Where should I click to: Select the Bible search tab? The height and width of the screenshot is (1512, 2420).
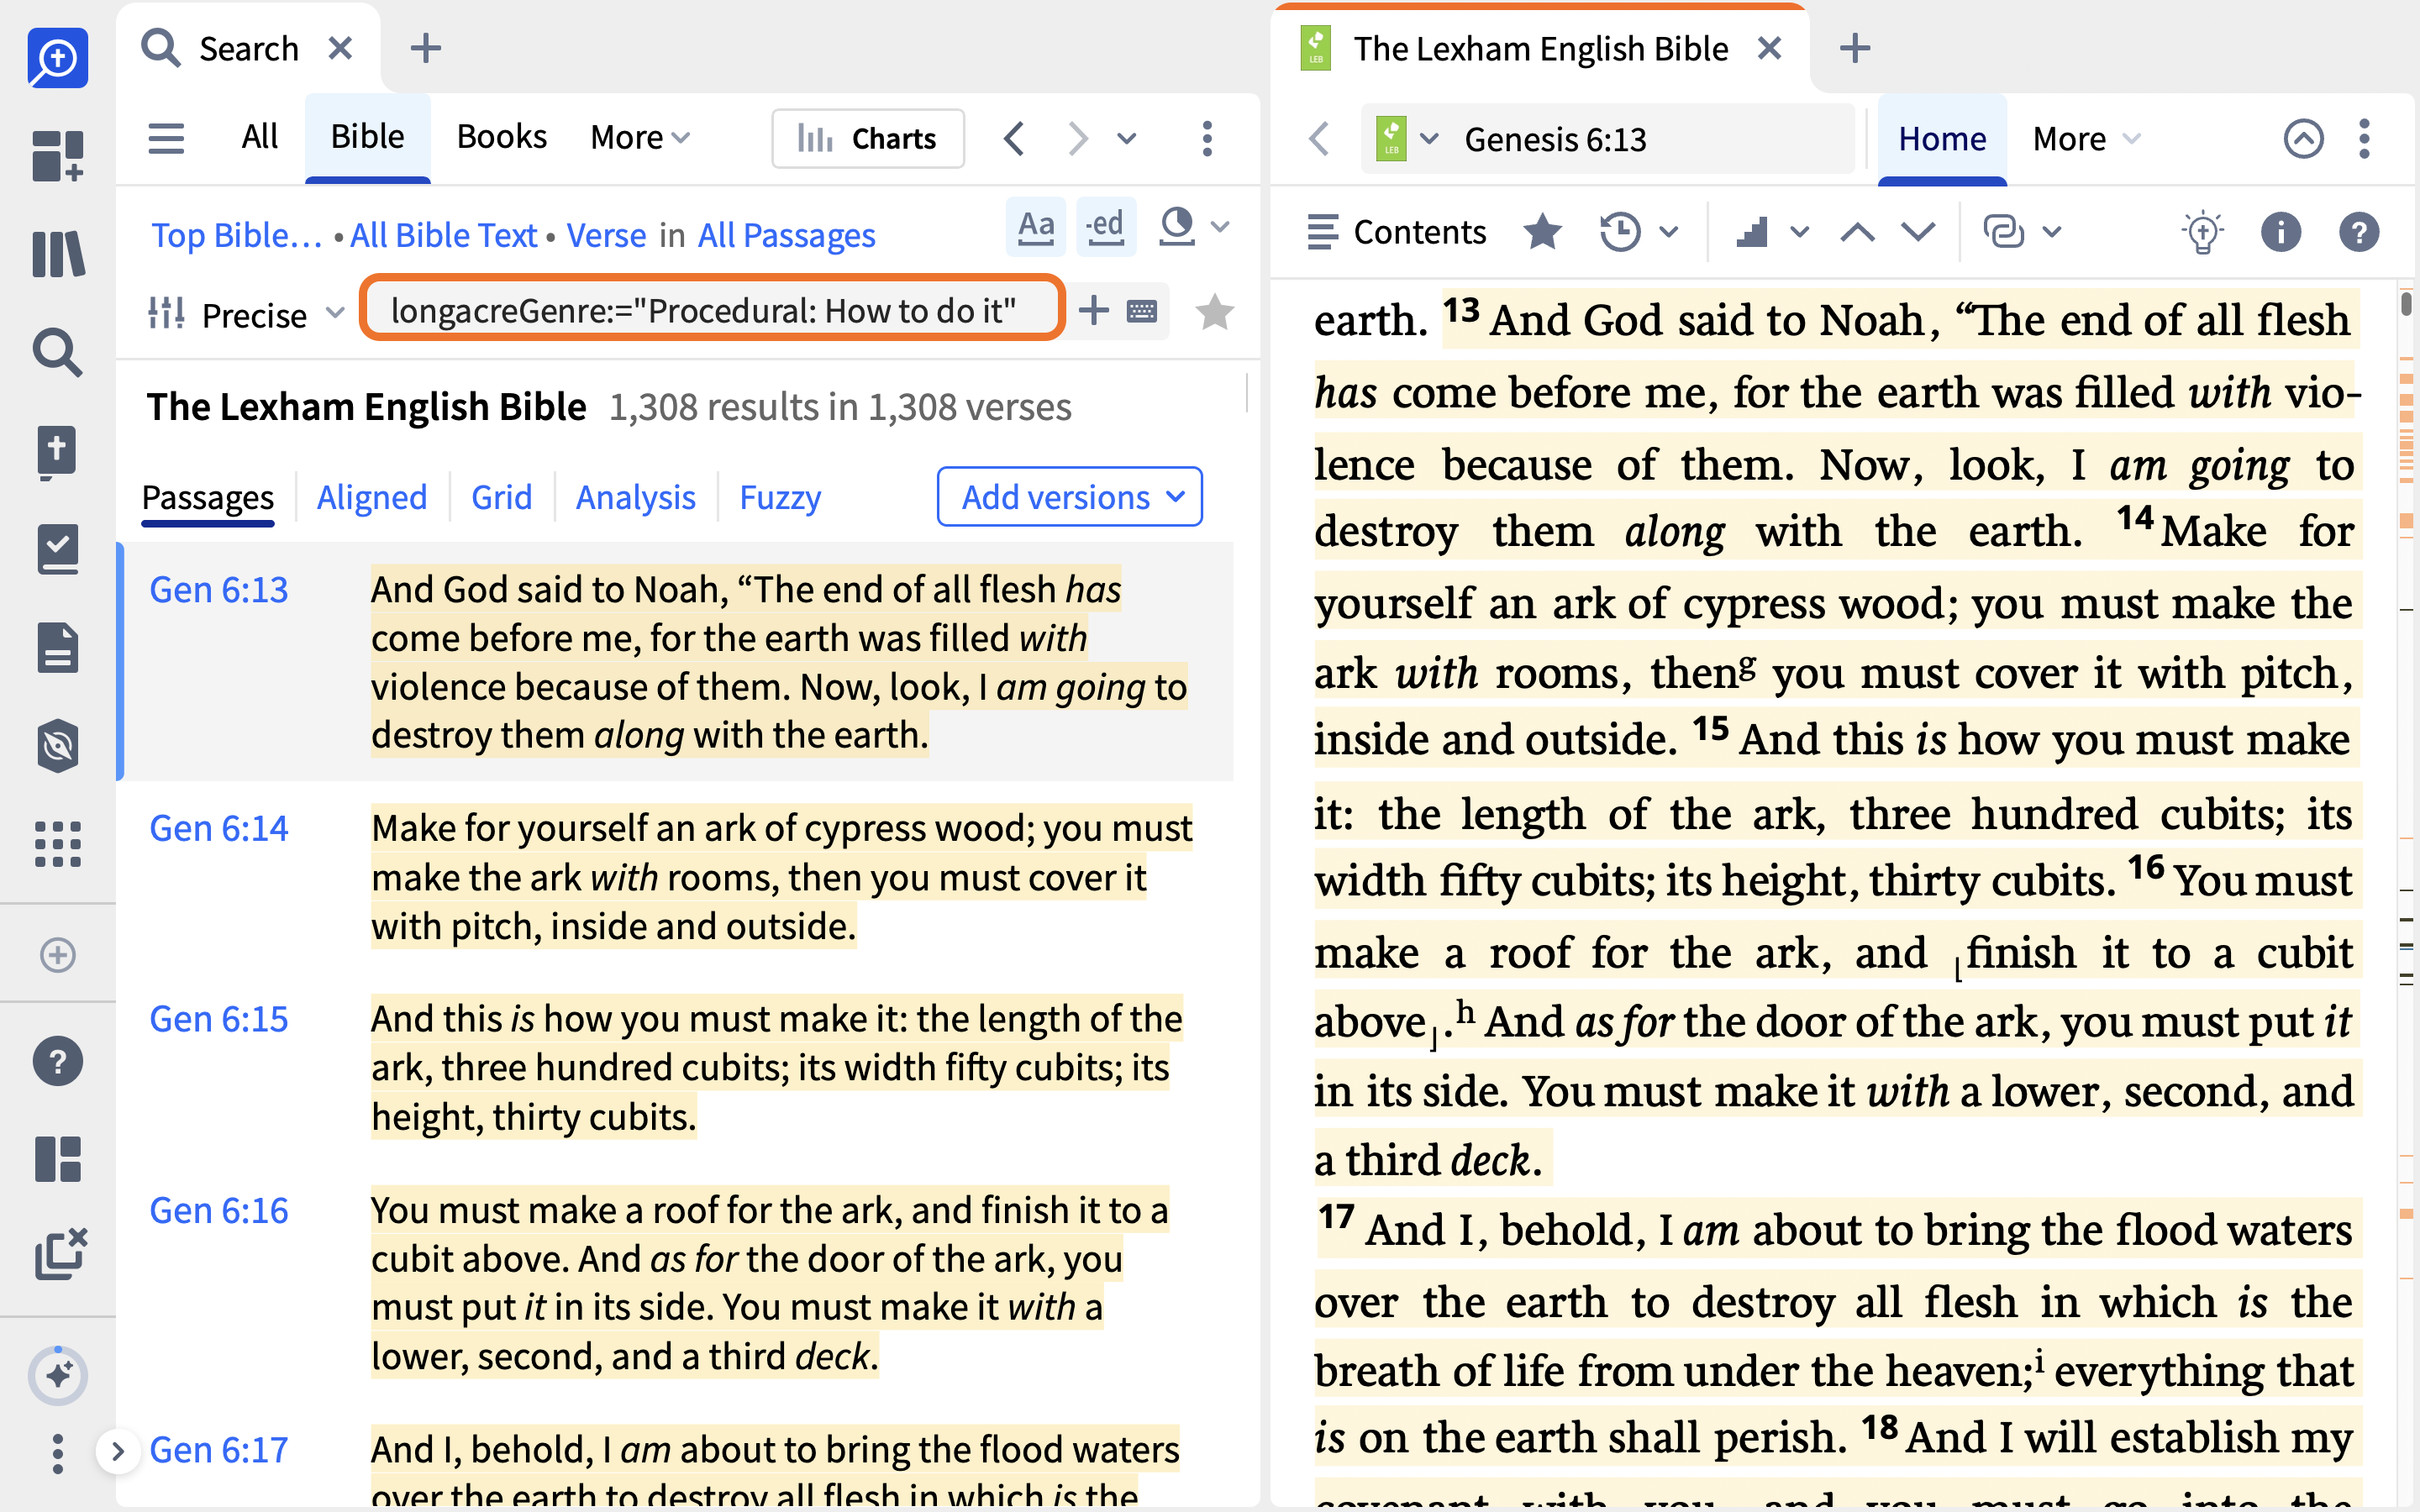[x=367, y=136]
